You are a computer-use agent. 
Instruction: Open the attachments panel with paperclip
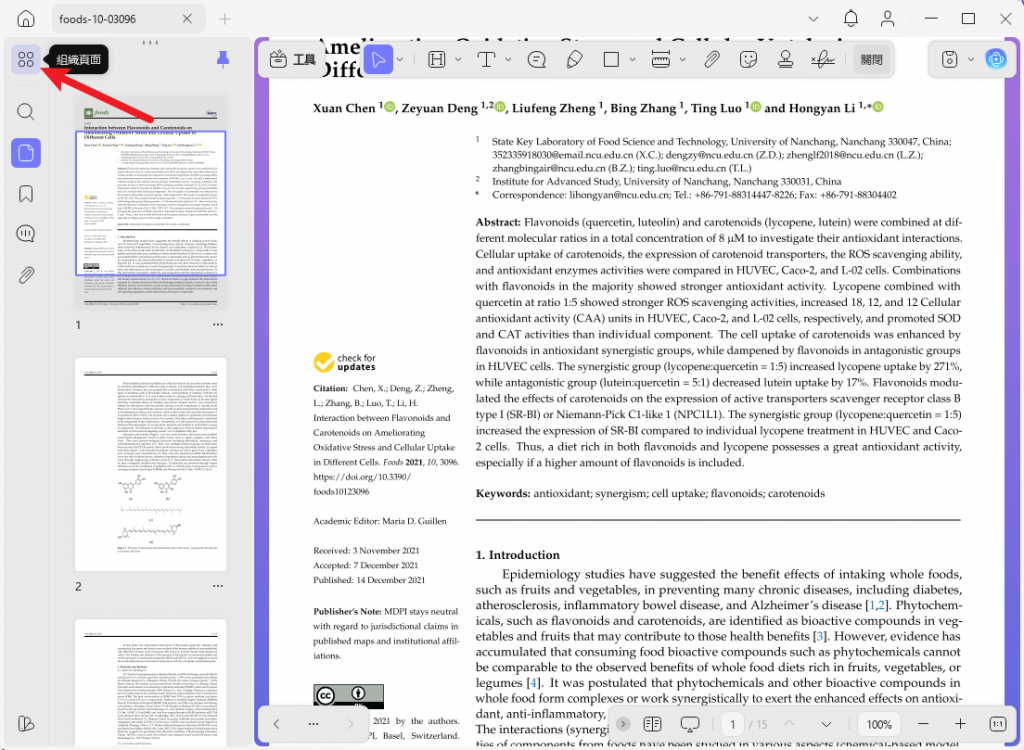click(x=26, y=275)
